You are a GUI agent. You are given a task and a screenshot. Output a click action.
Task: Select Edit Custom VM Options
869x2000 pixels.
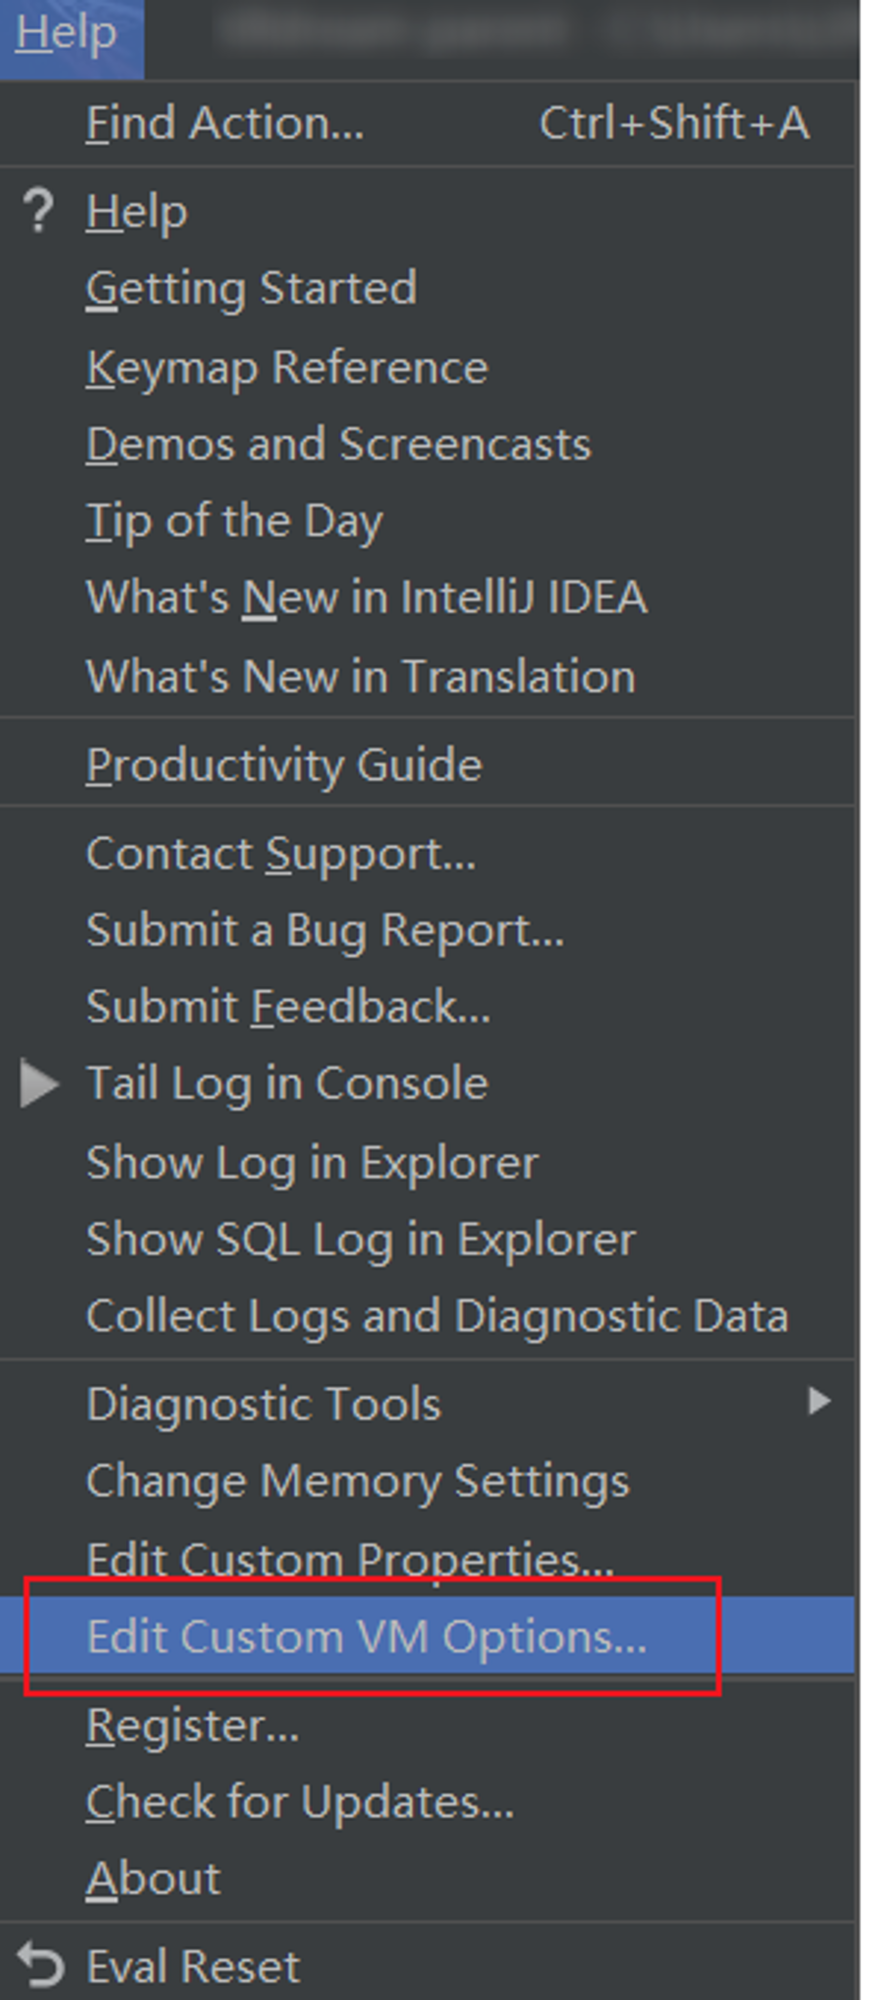tap(428, 1636)
